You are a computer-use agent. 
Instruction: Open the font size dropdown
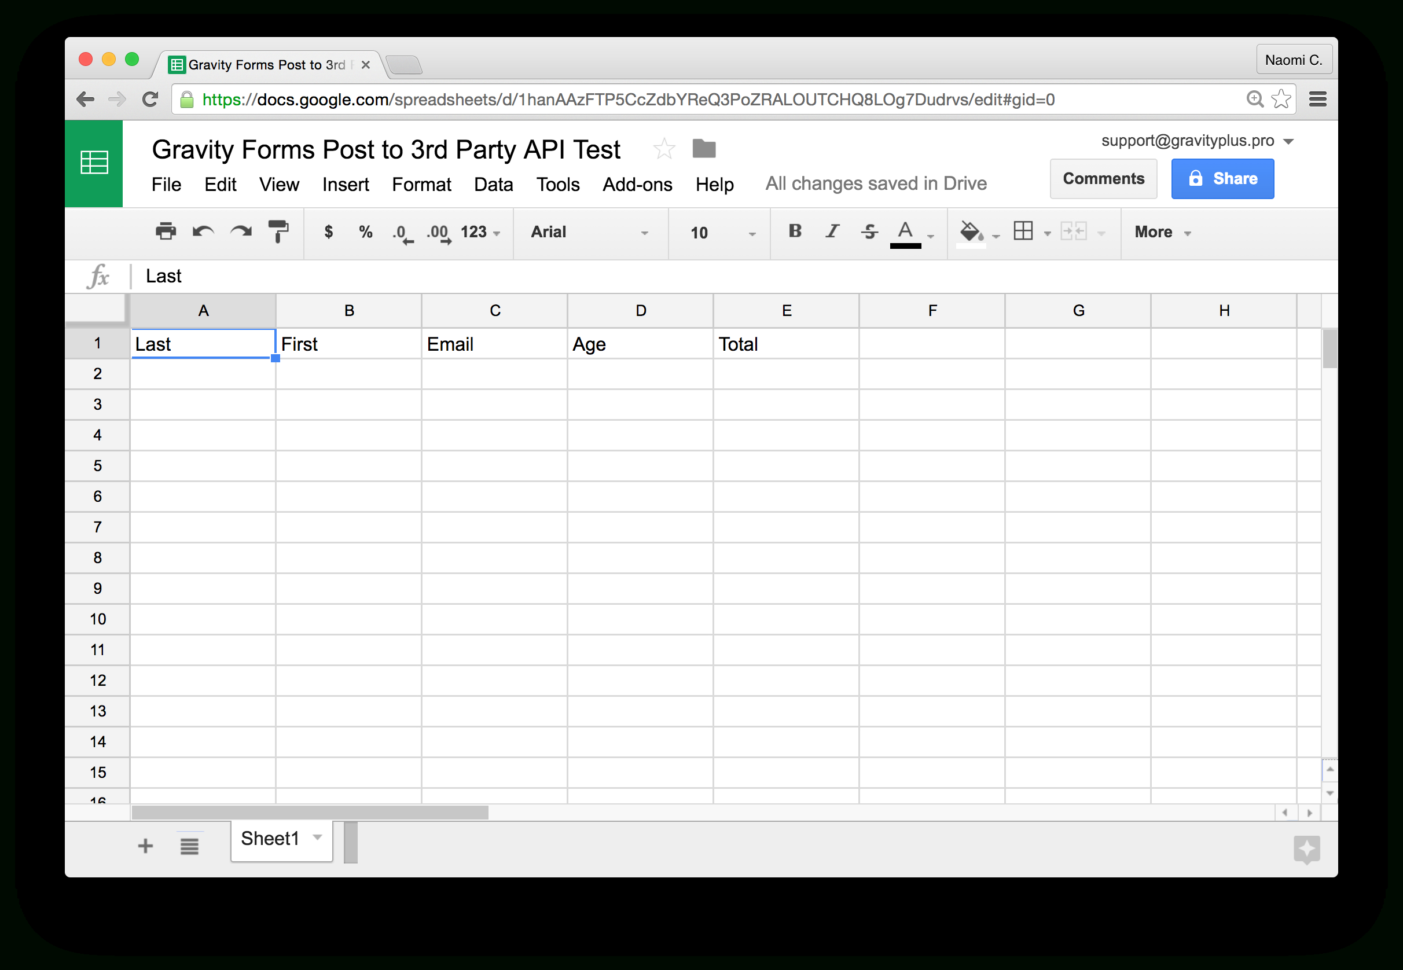coord(718,231)
